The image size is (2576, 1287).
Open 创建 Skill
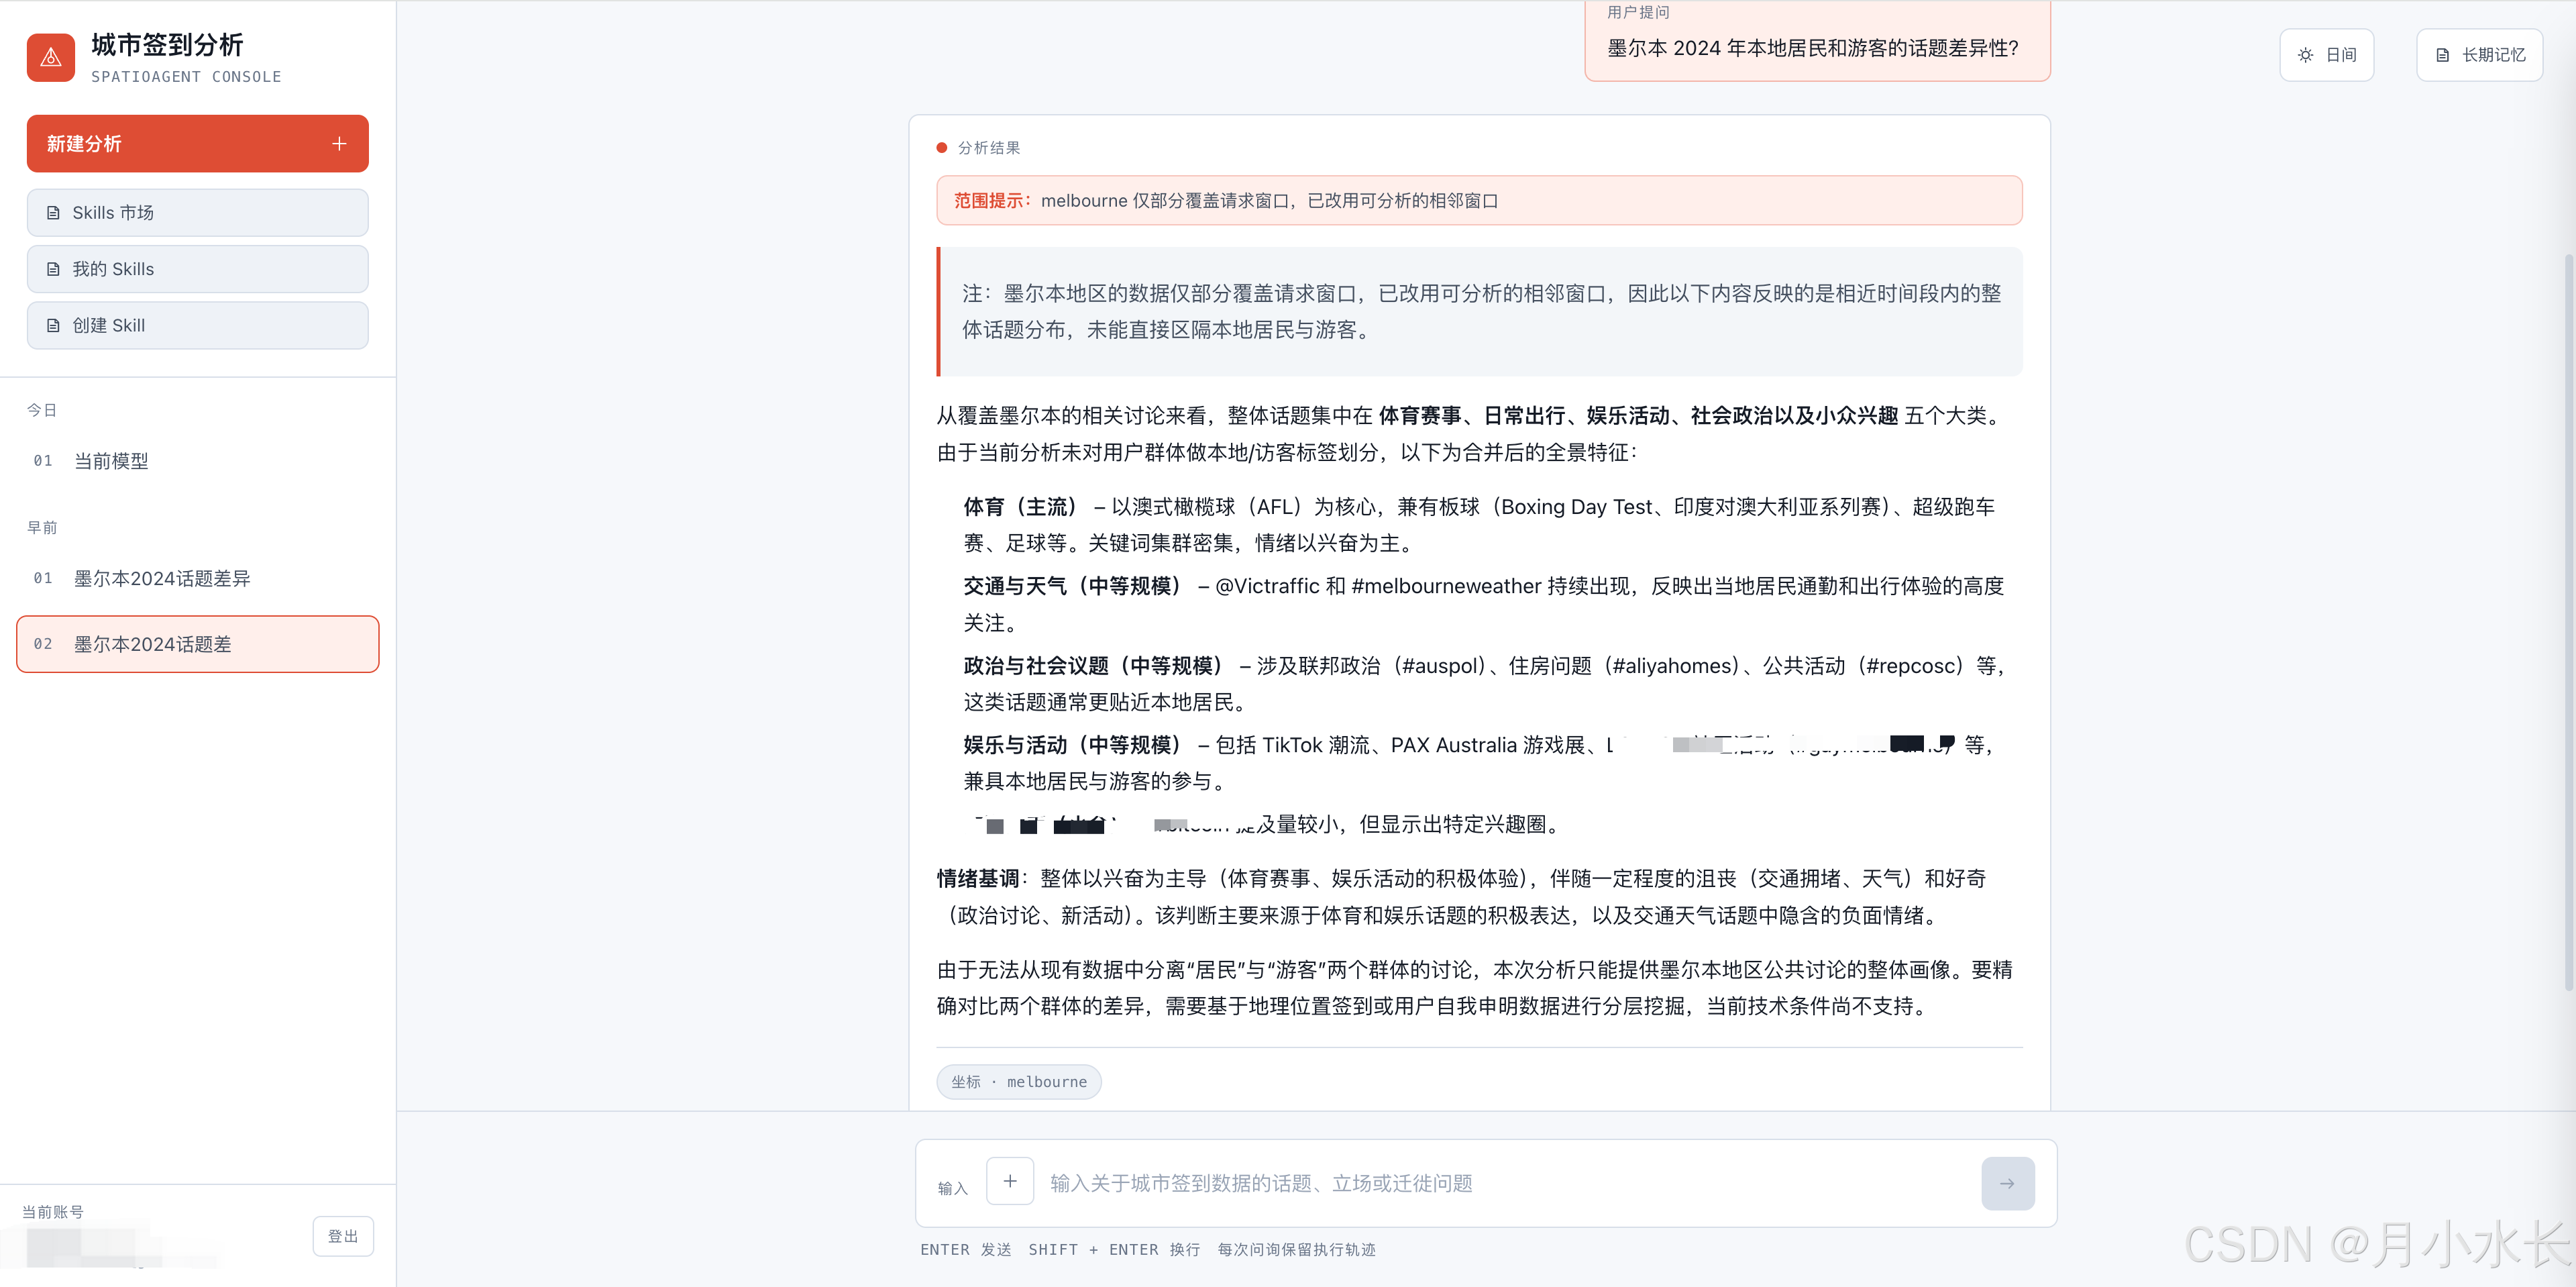point(197,325)
